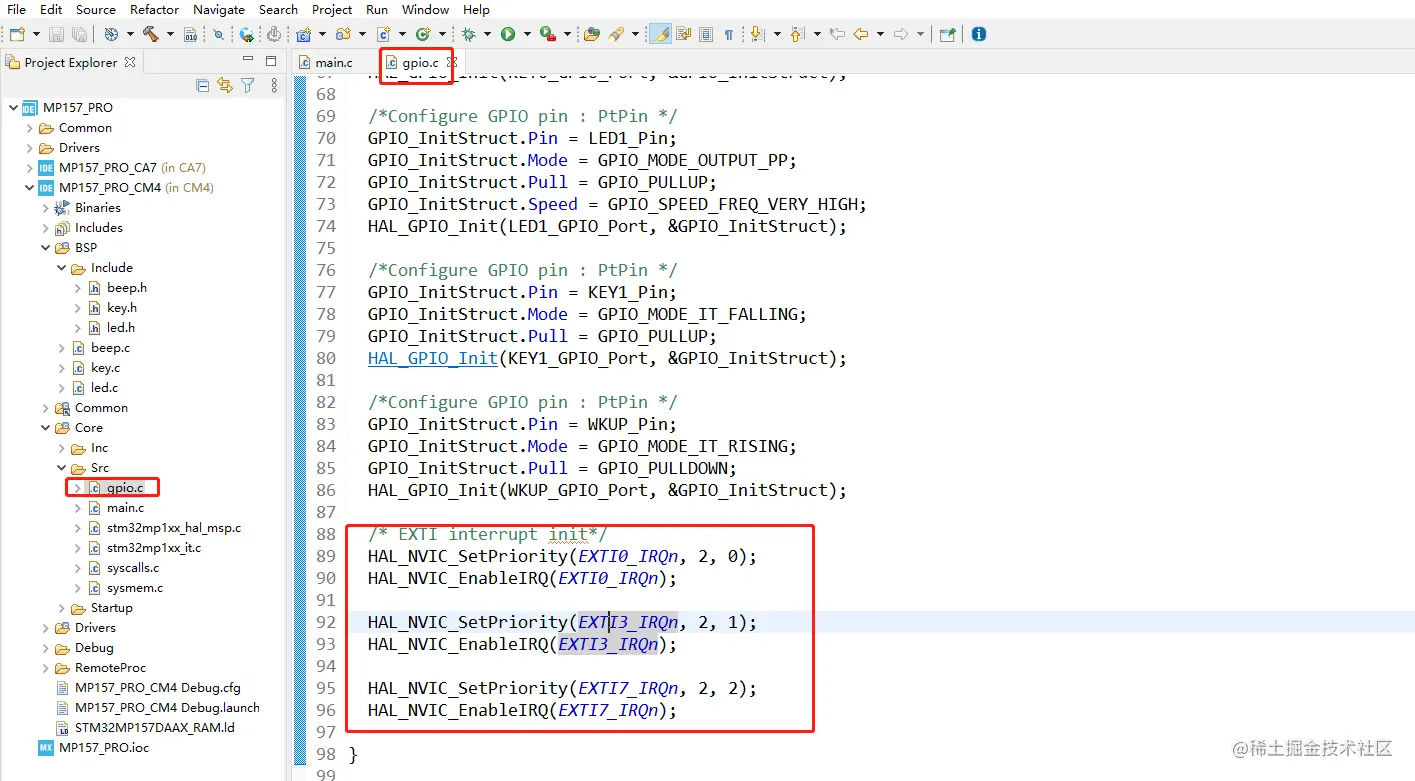This screenshot has height=781, width=1415.
Task: Run the project with the green play icon
Action: (508, 34)
